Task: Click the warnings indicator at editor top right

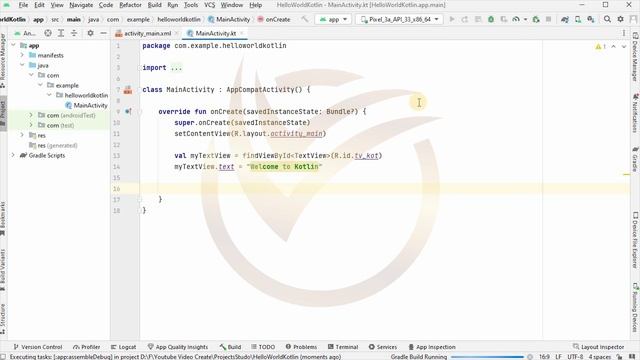Action: pos(600,47)
